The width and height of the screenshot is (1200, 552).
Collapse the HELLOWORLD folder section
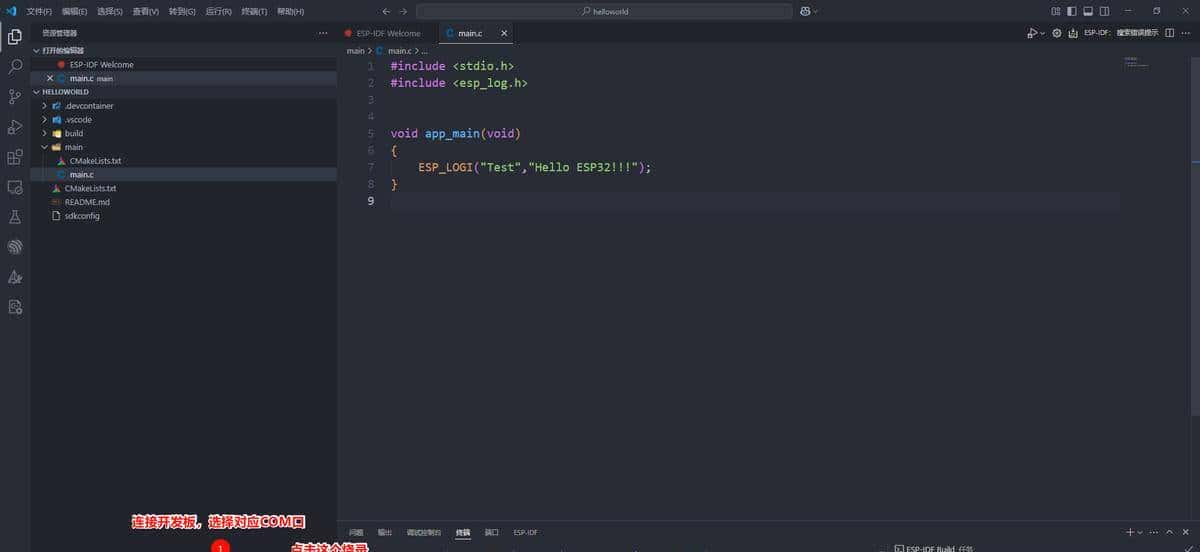click(183, 91)
